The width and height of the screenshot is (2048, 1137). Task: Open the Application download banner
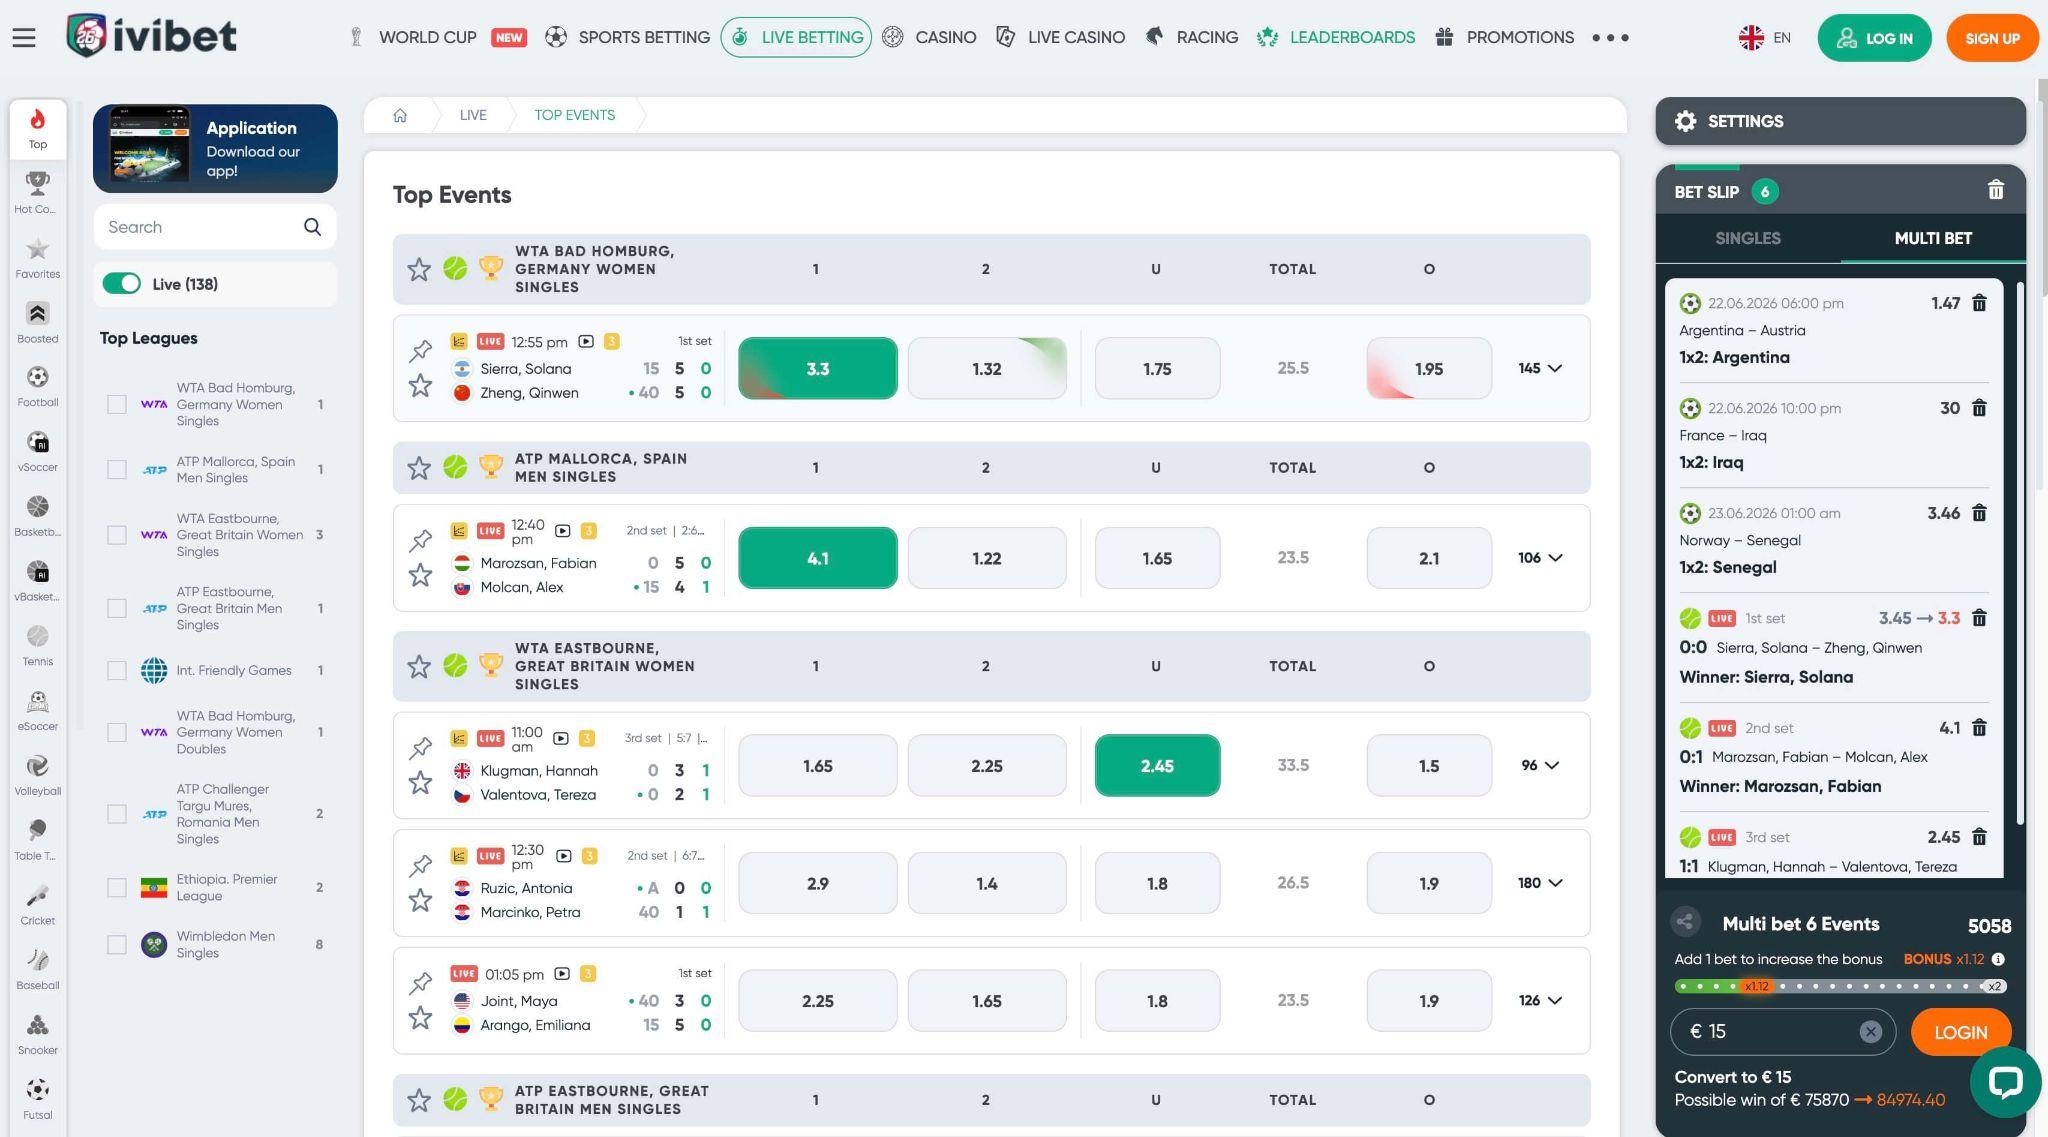click(x=215, y=148)
